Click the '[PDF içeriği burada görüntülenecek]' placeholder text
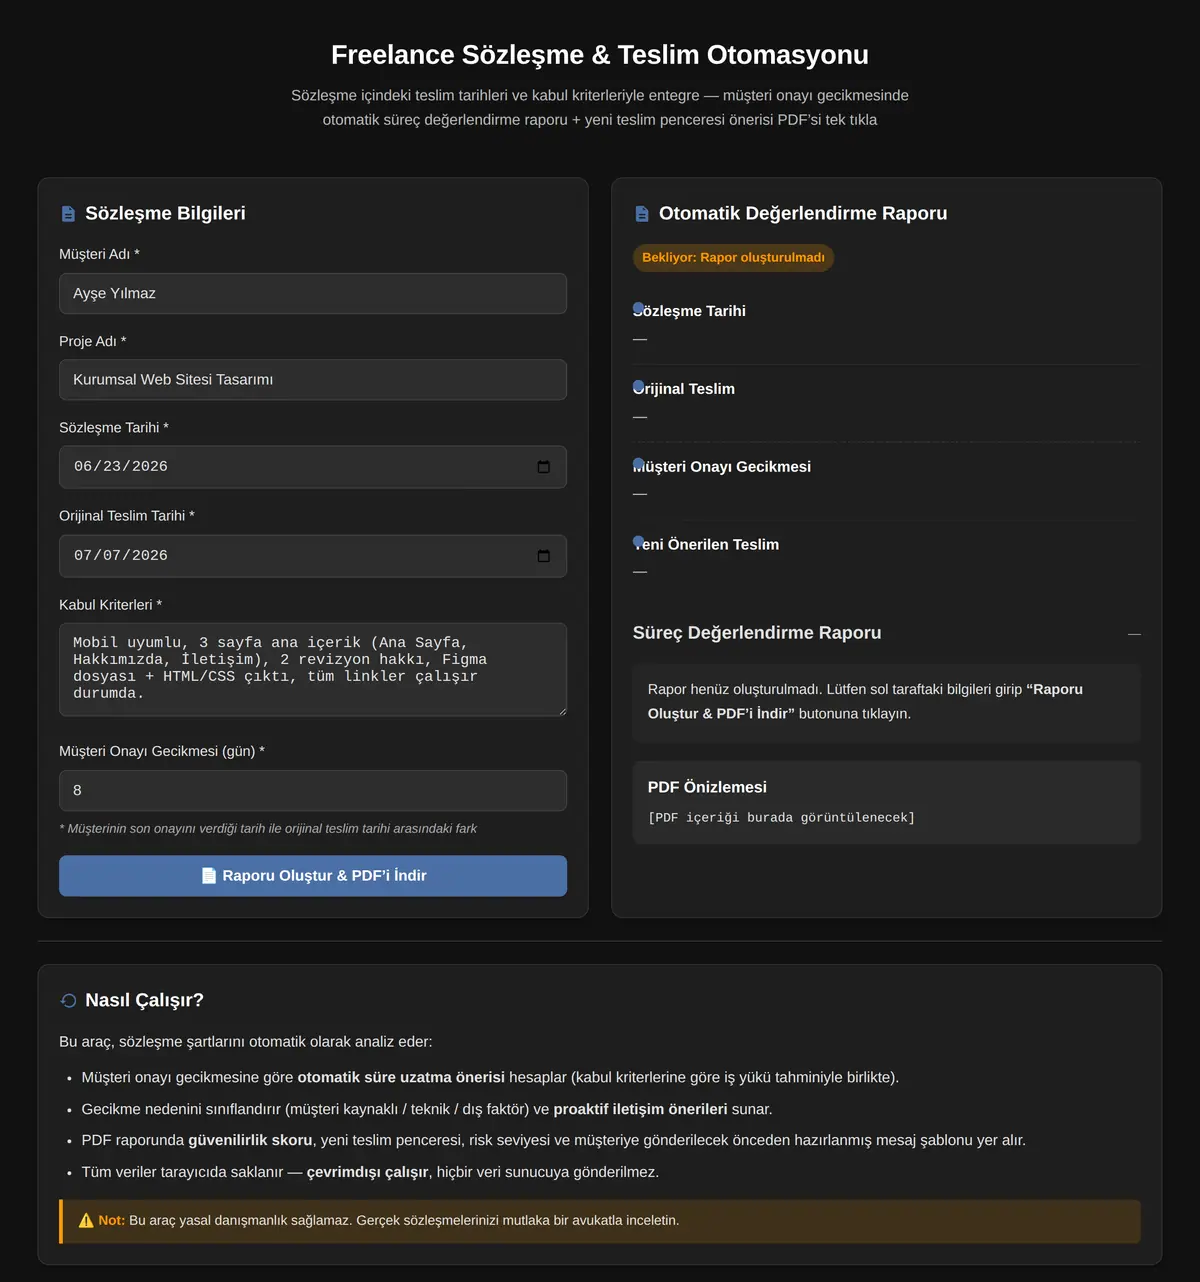Image resolution: width=1200 pixels, height=1282 pixels. [x=781, y=818]
